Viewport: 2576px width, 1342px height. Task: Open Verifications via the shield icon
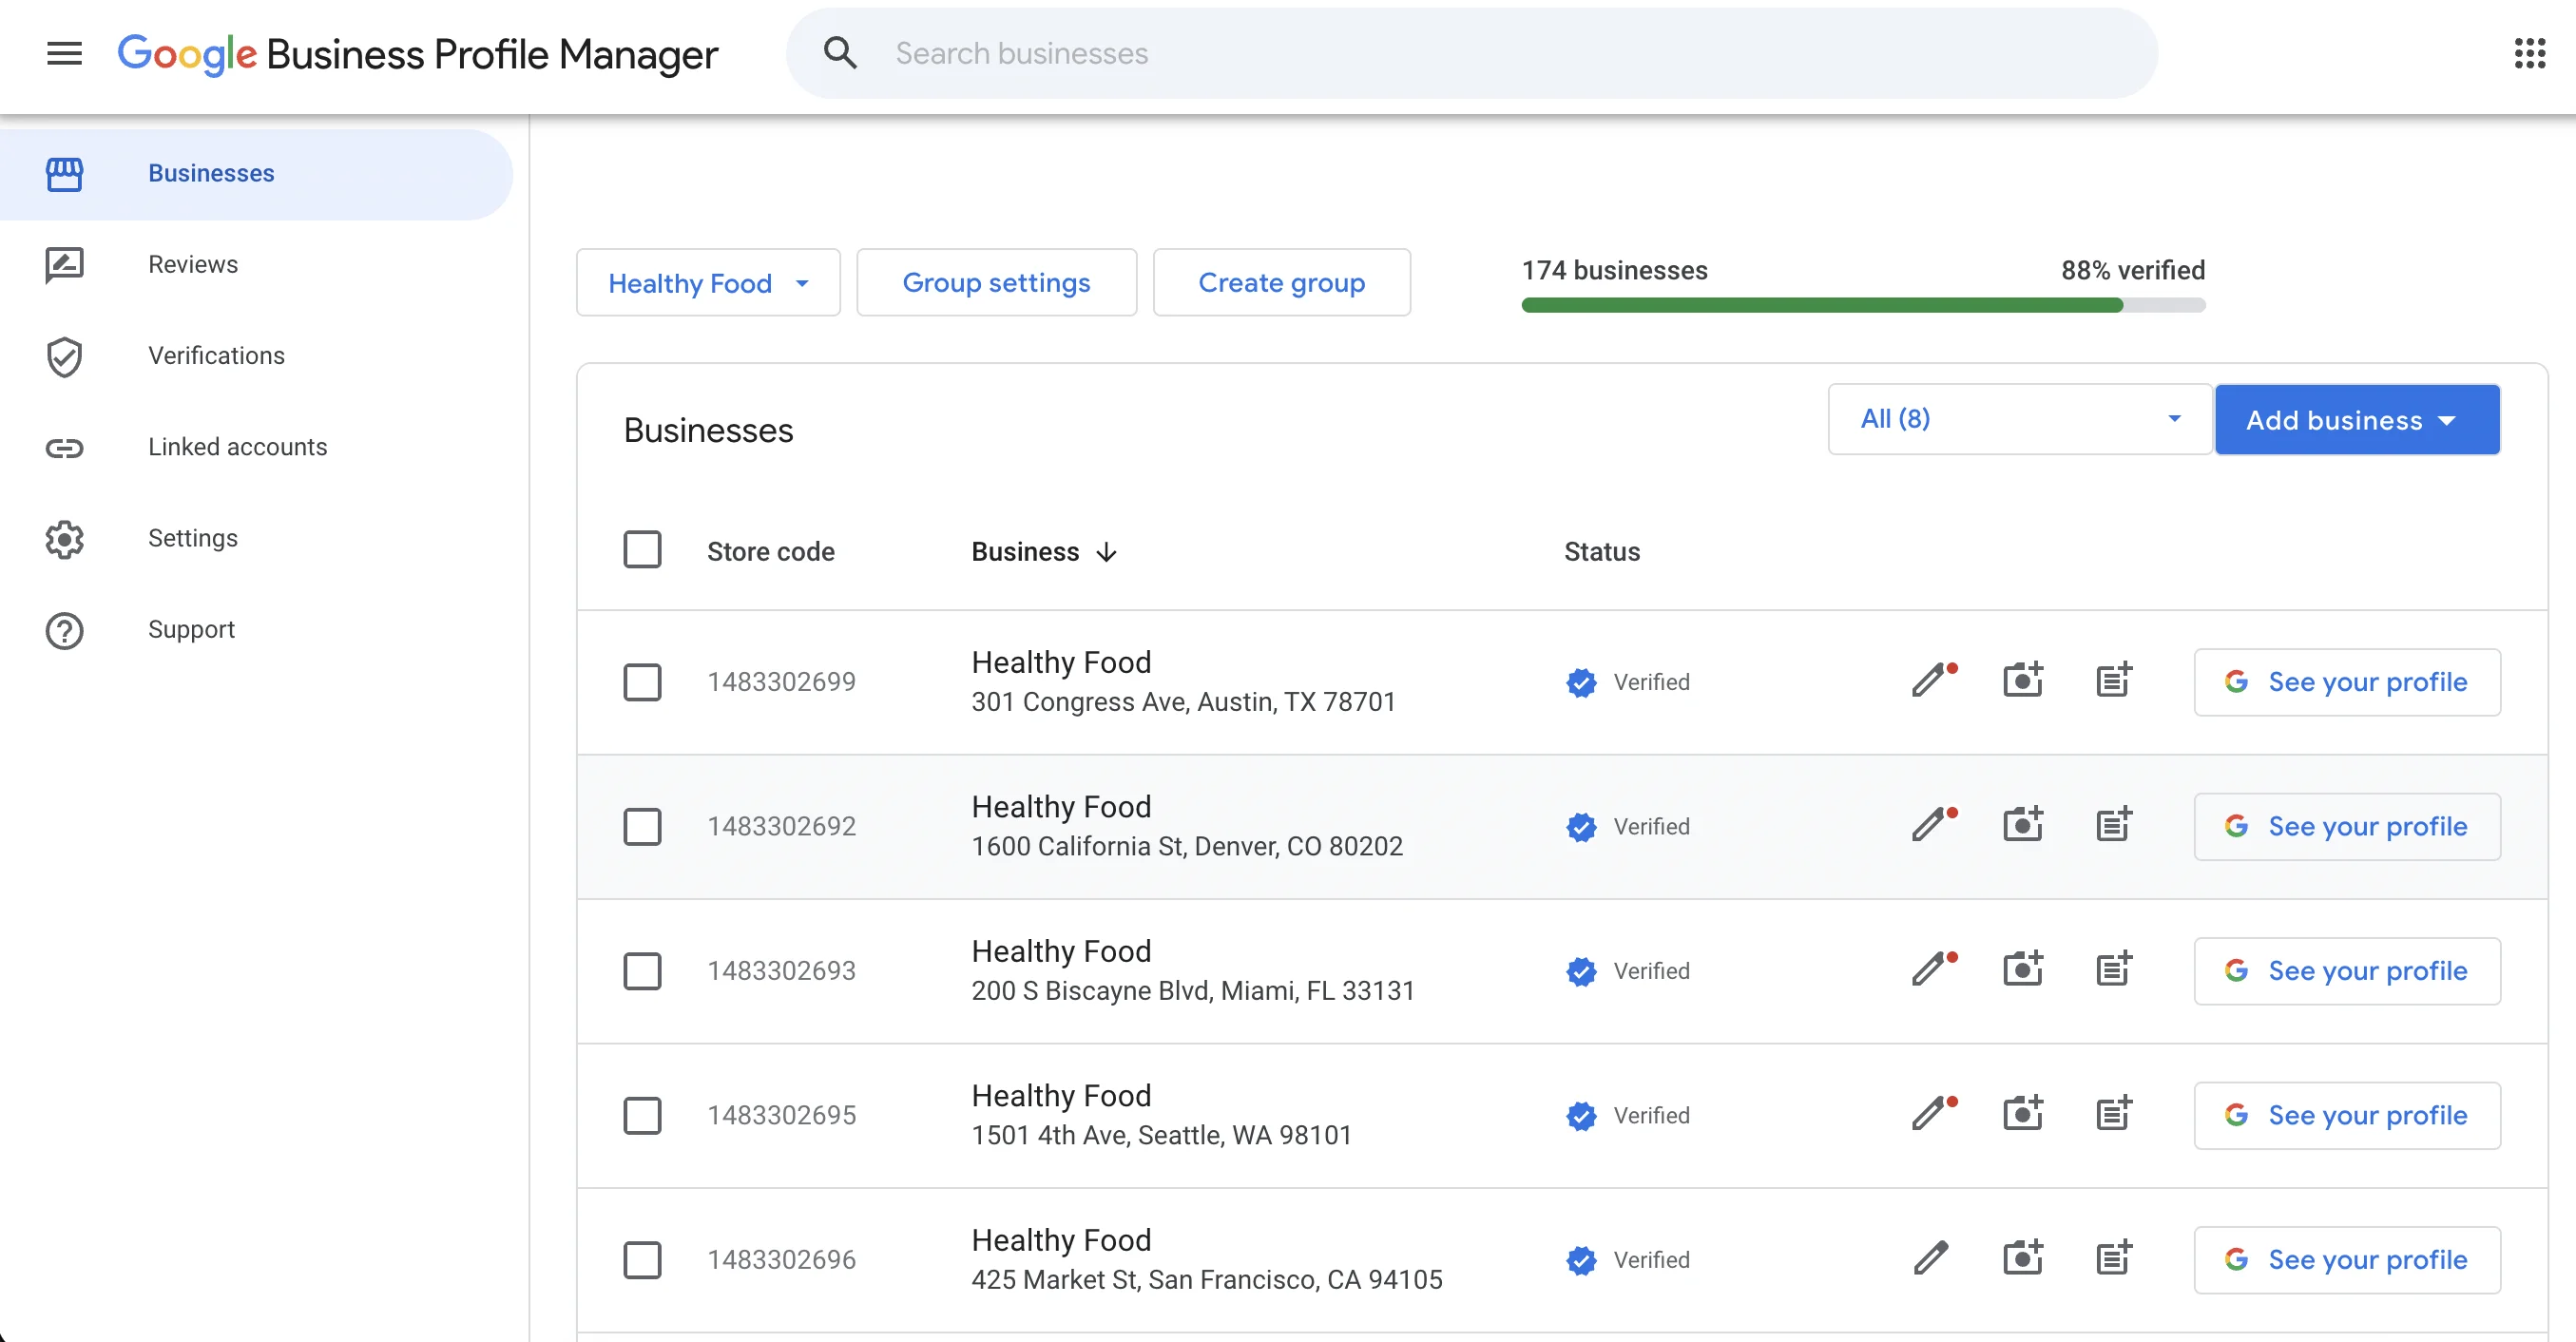[63, 356]
